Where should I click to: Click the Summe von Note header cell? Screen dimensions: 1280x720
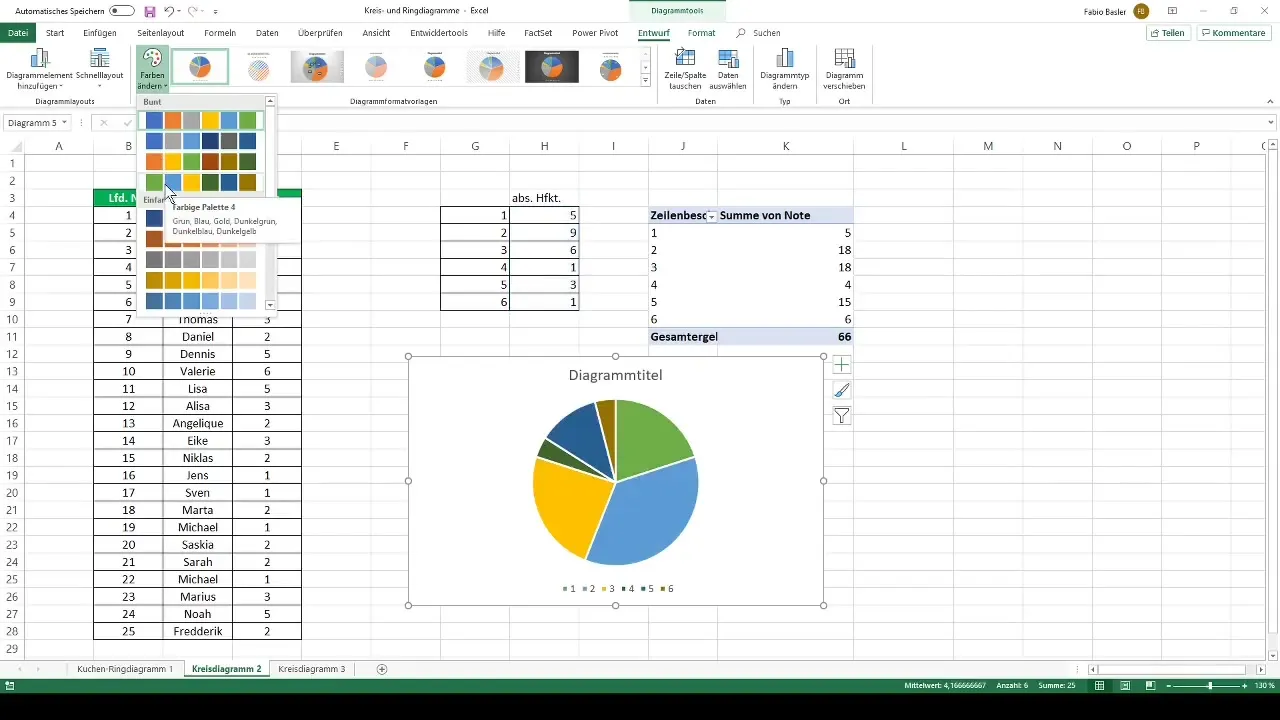[786, 215]
